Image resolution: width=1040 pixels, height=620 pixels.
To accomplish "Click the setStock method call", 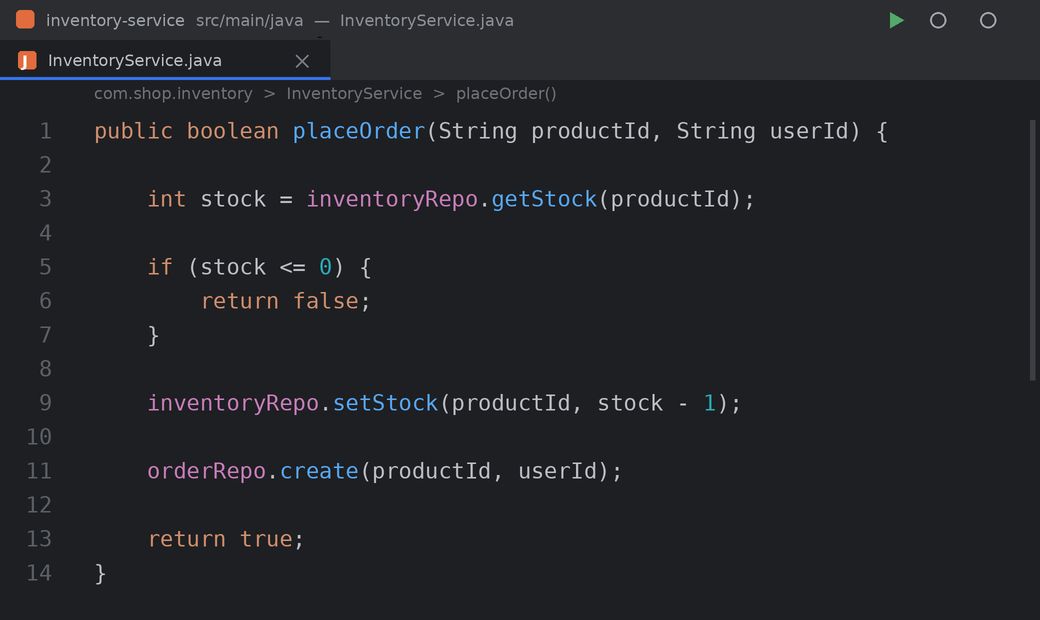I will coord(385,403).
